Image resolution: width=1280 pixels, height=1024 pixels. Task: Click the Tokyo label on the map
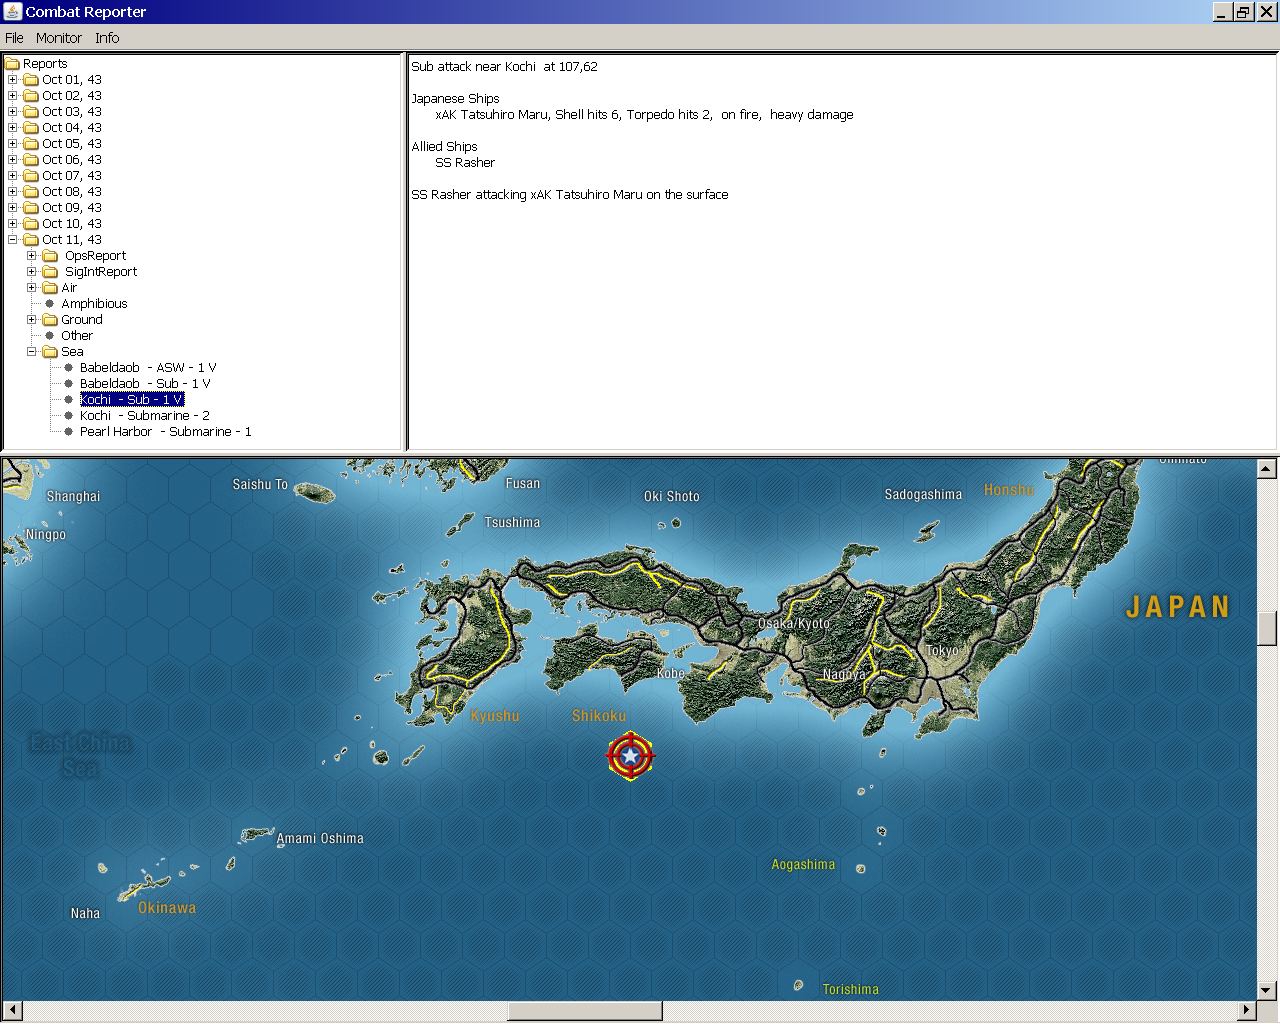(942, 651)
